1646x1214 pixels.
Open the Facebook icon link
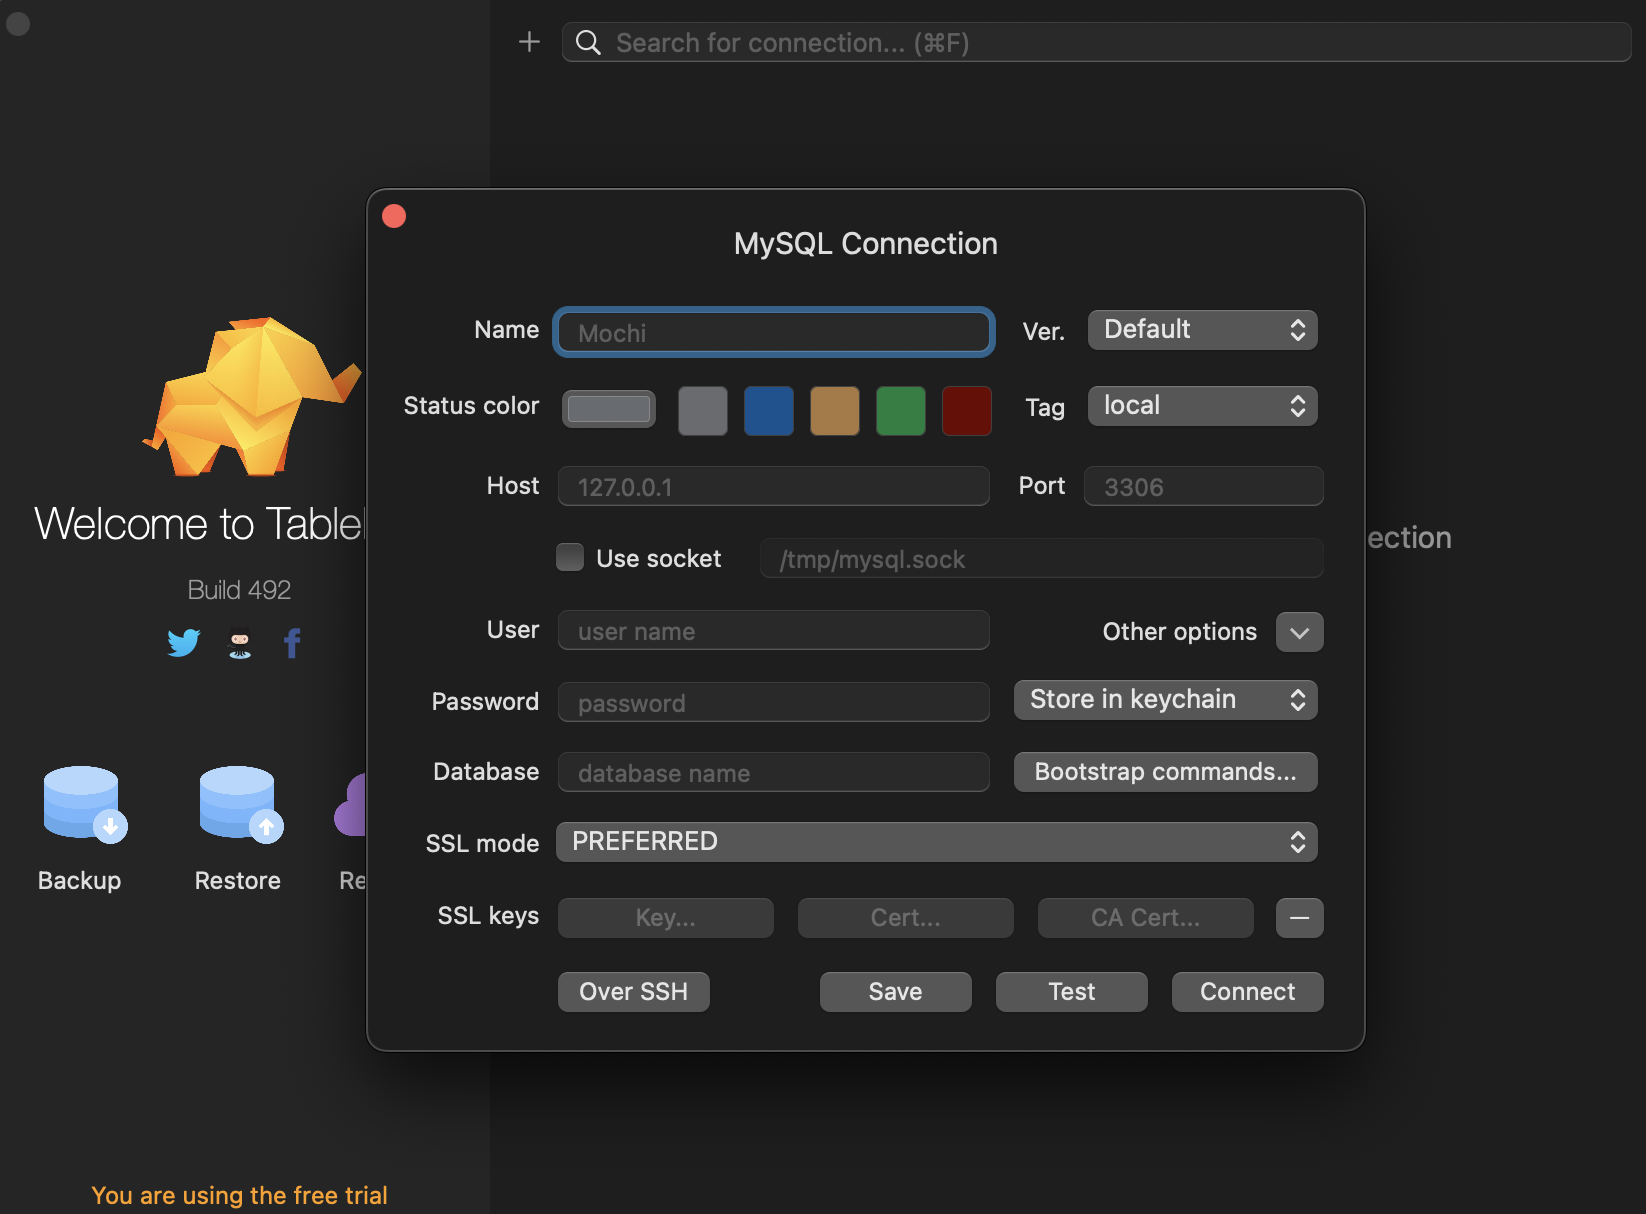click(292, 643)
